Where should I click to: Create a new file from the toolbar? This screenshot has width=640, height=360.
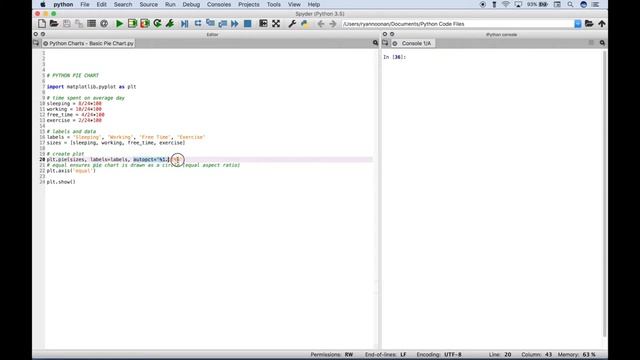coord(42,24)
